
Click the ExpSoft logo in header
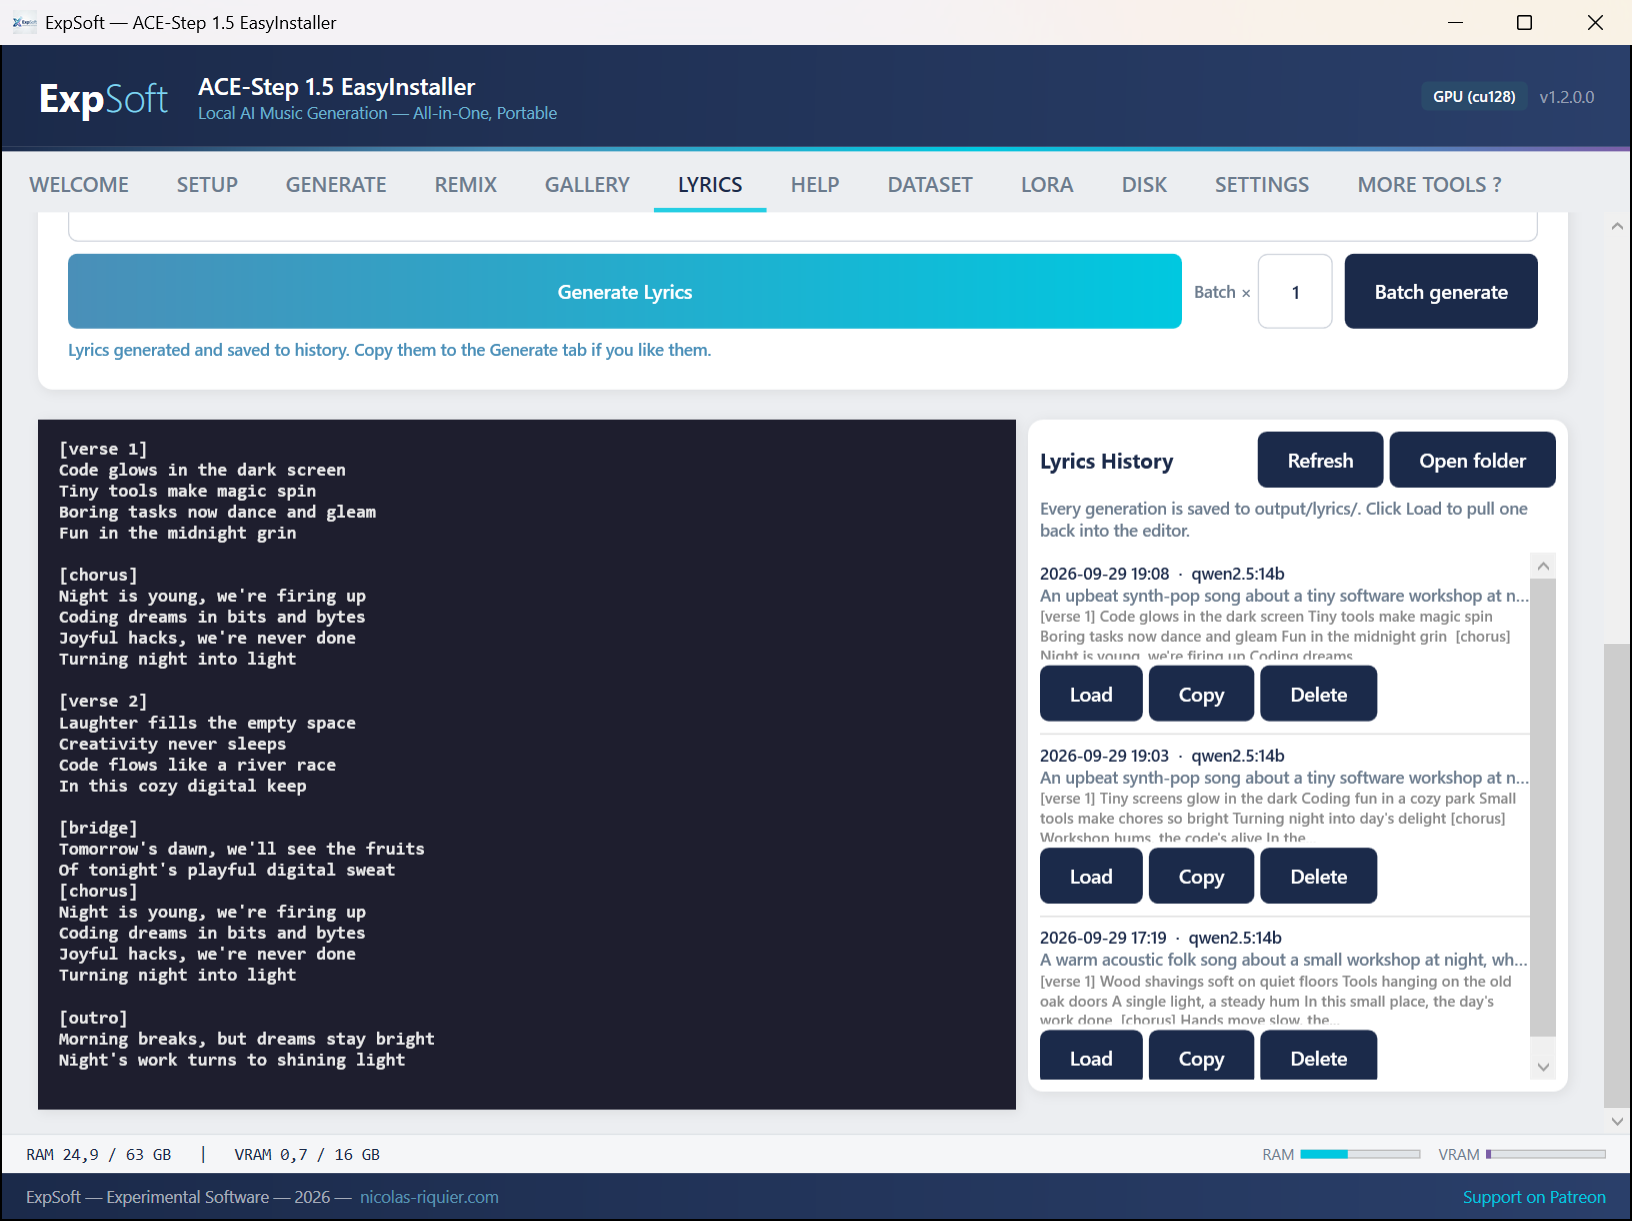pyautogui.click(x=103, y=99)
